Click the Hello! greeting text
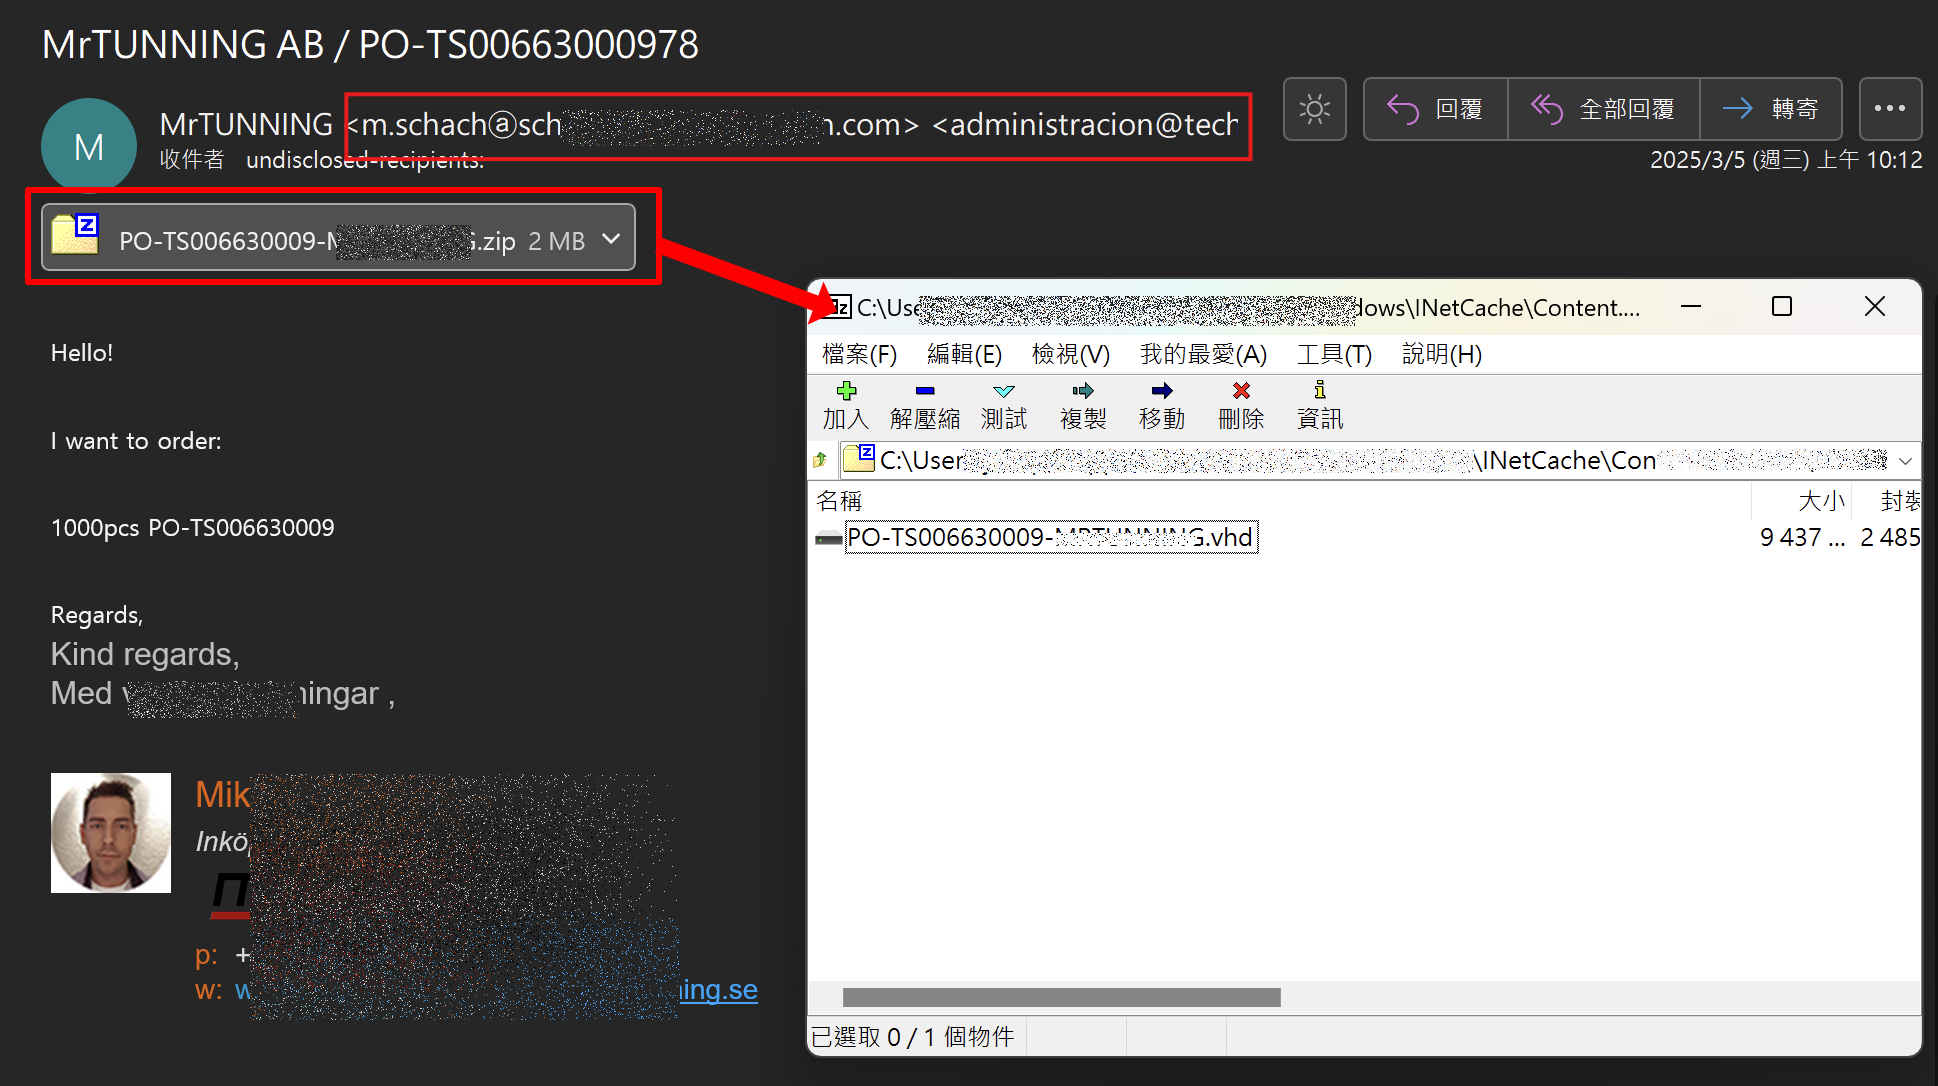Image resolution: width=1938 pixels, height=1086 pixels. pos(82,353)
